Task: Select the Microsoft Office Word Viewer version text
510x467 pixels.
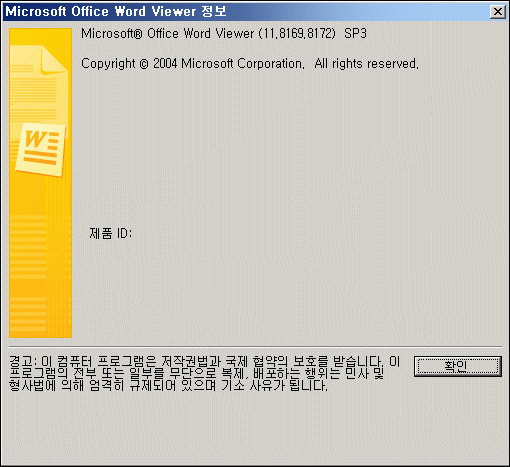Action: click(x=224, y=34)
